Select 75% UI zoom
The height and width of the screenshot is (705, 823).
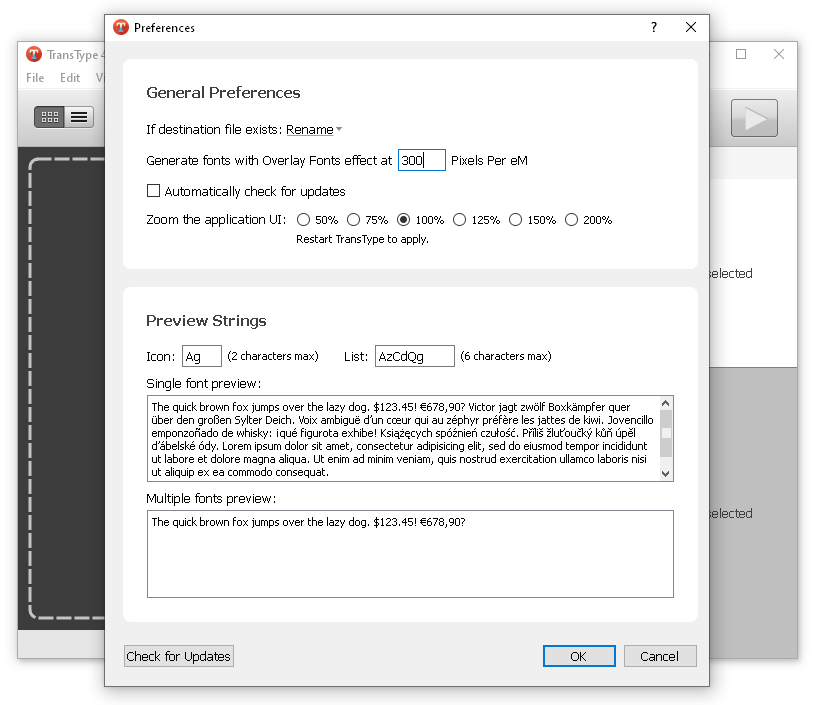click(354, 220)
